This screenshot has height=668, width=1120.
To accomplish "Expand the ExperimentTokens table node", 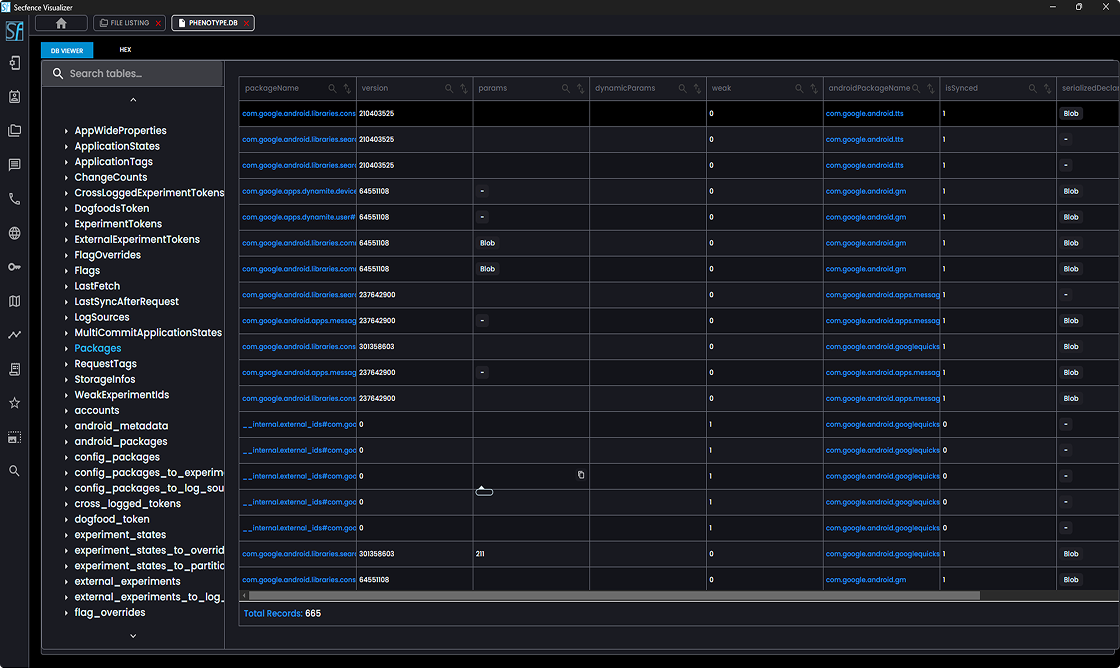I will point(66,224).
